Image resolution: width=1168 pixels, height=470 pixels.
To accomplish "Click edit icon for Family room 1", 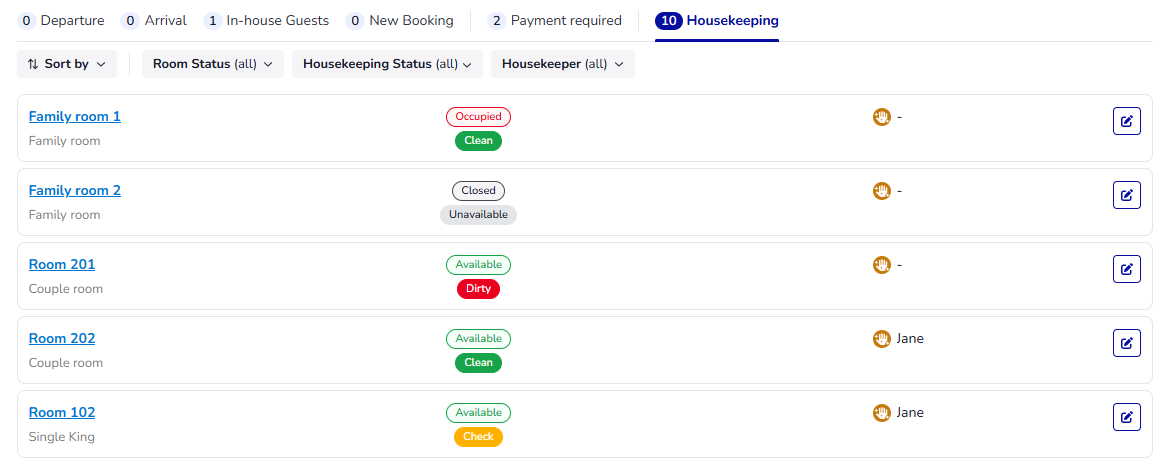I will coord(1126,121).
